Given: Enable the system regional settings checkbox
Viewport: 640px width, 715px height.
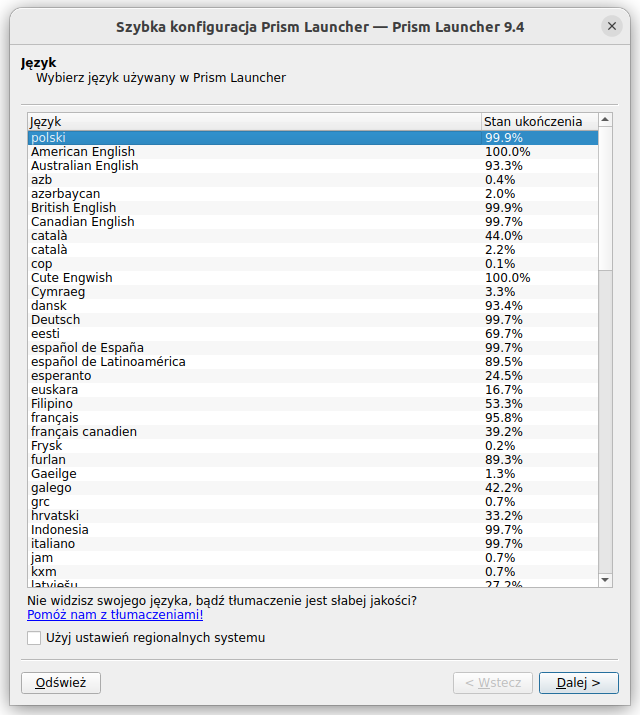Looking at the screenshot, I should click(x=34, y=638).
